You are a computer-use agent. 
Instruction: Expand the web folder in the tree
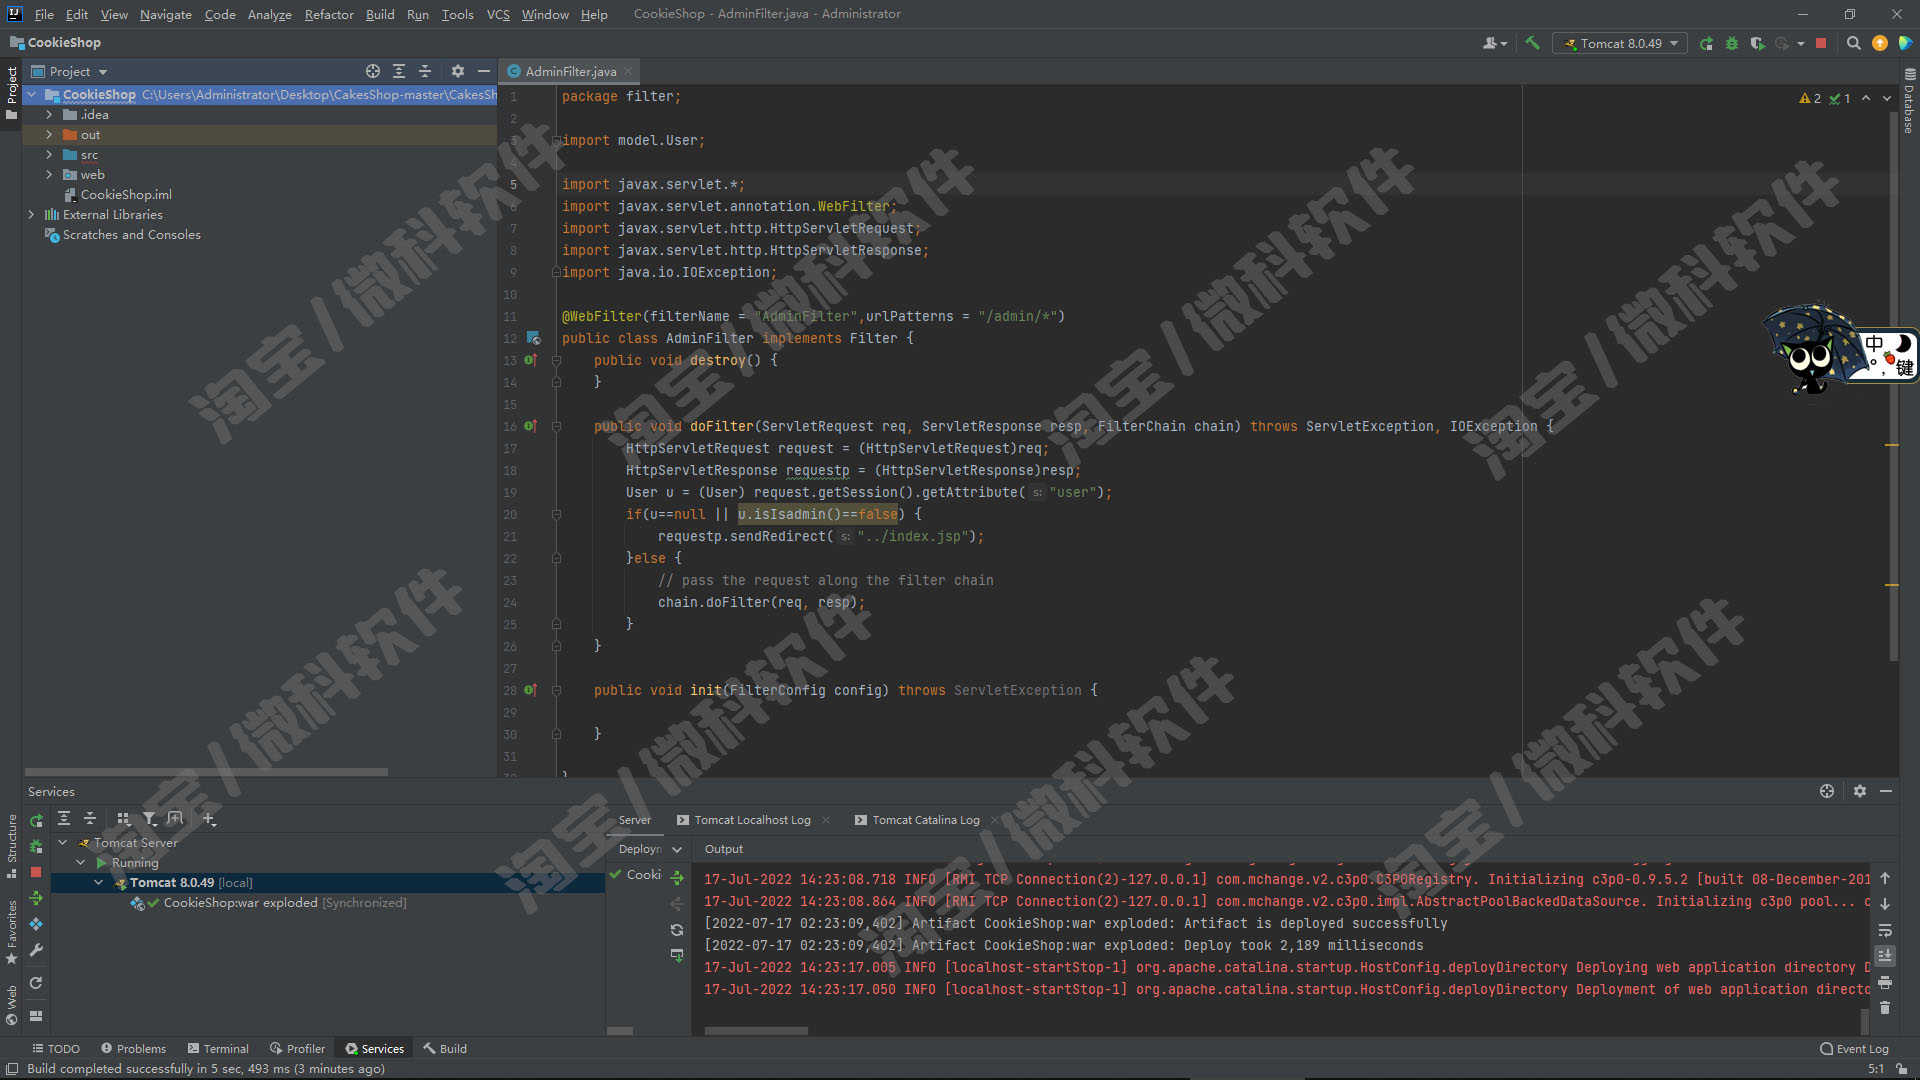[49, 175]
